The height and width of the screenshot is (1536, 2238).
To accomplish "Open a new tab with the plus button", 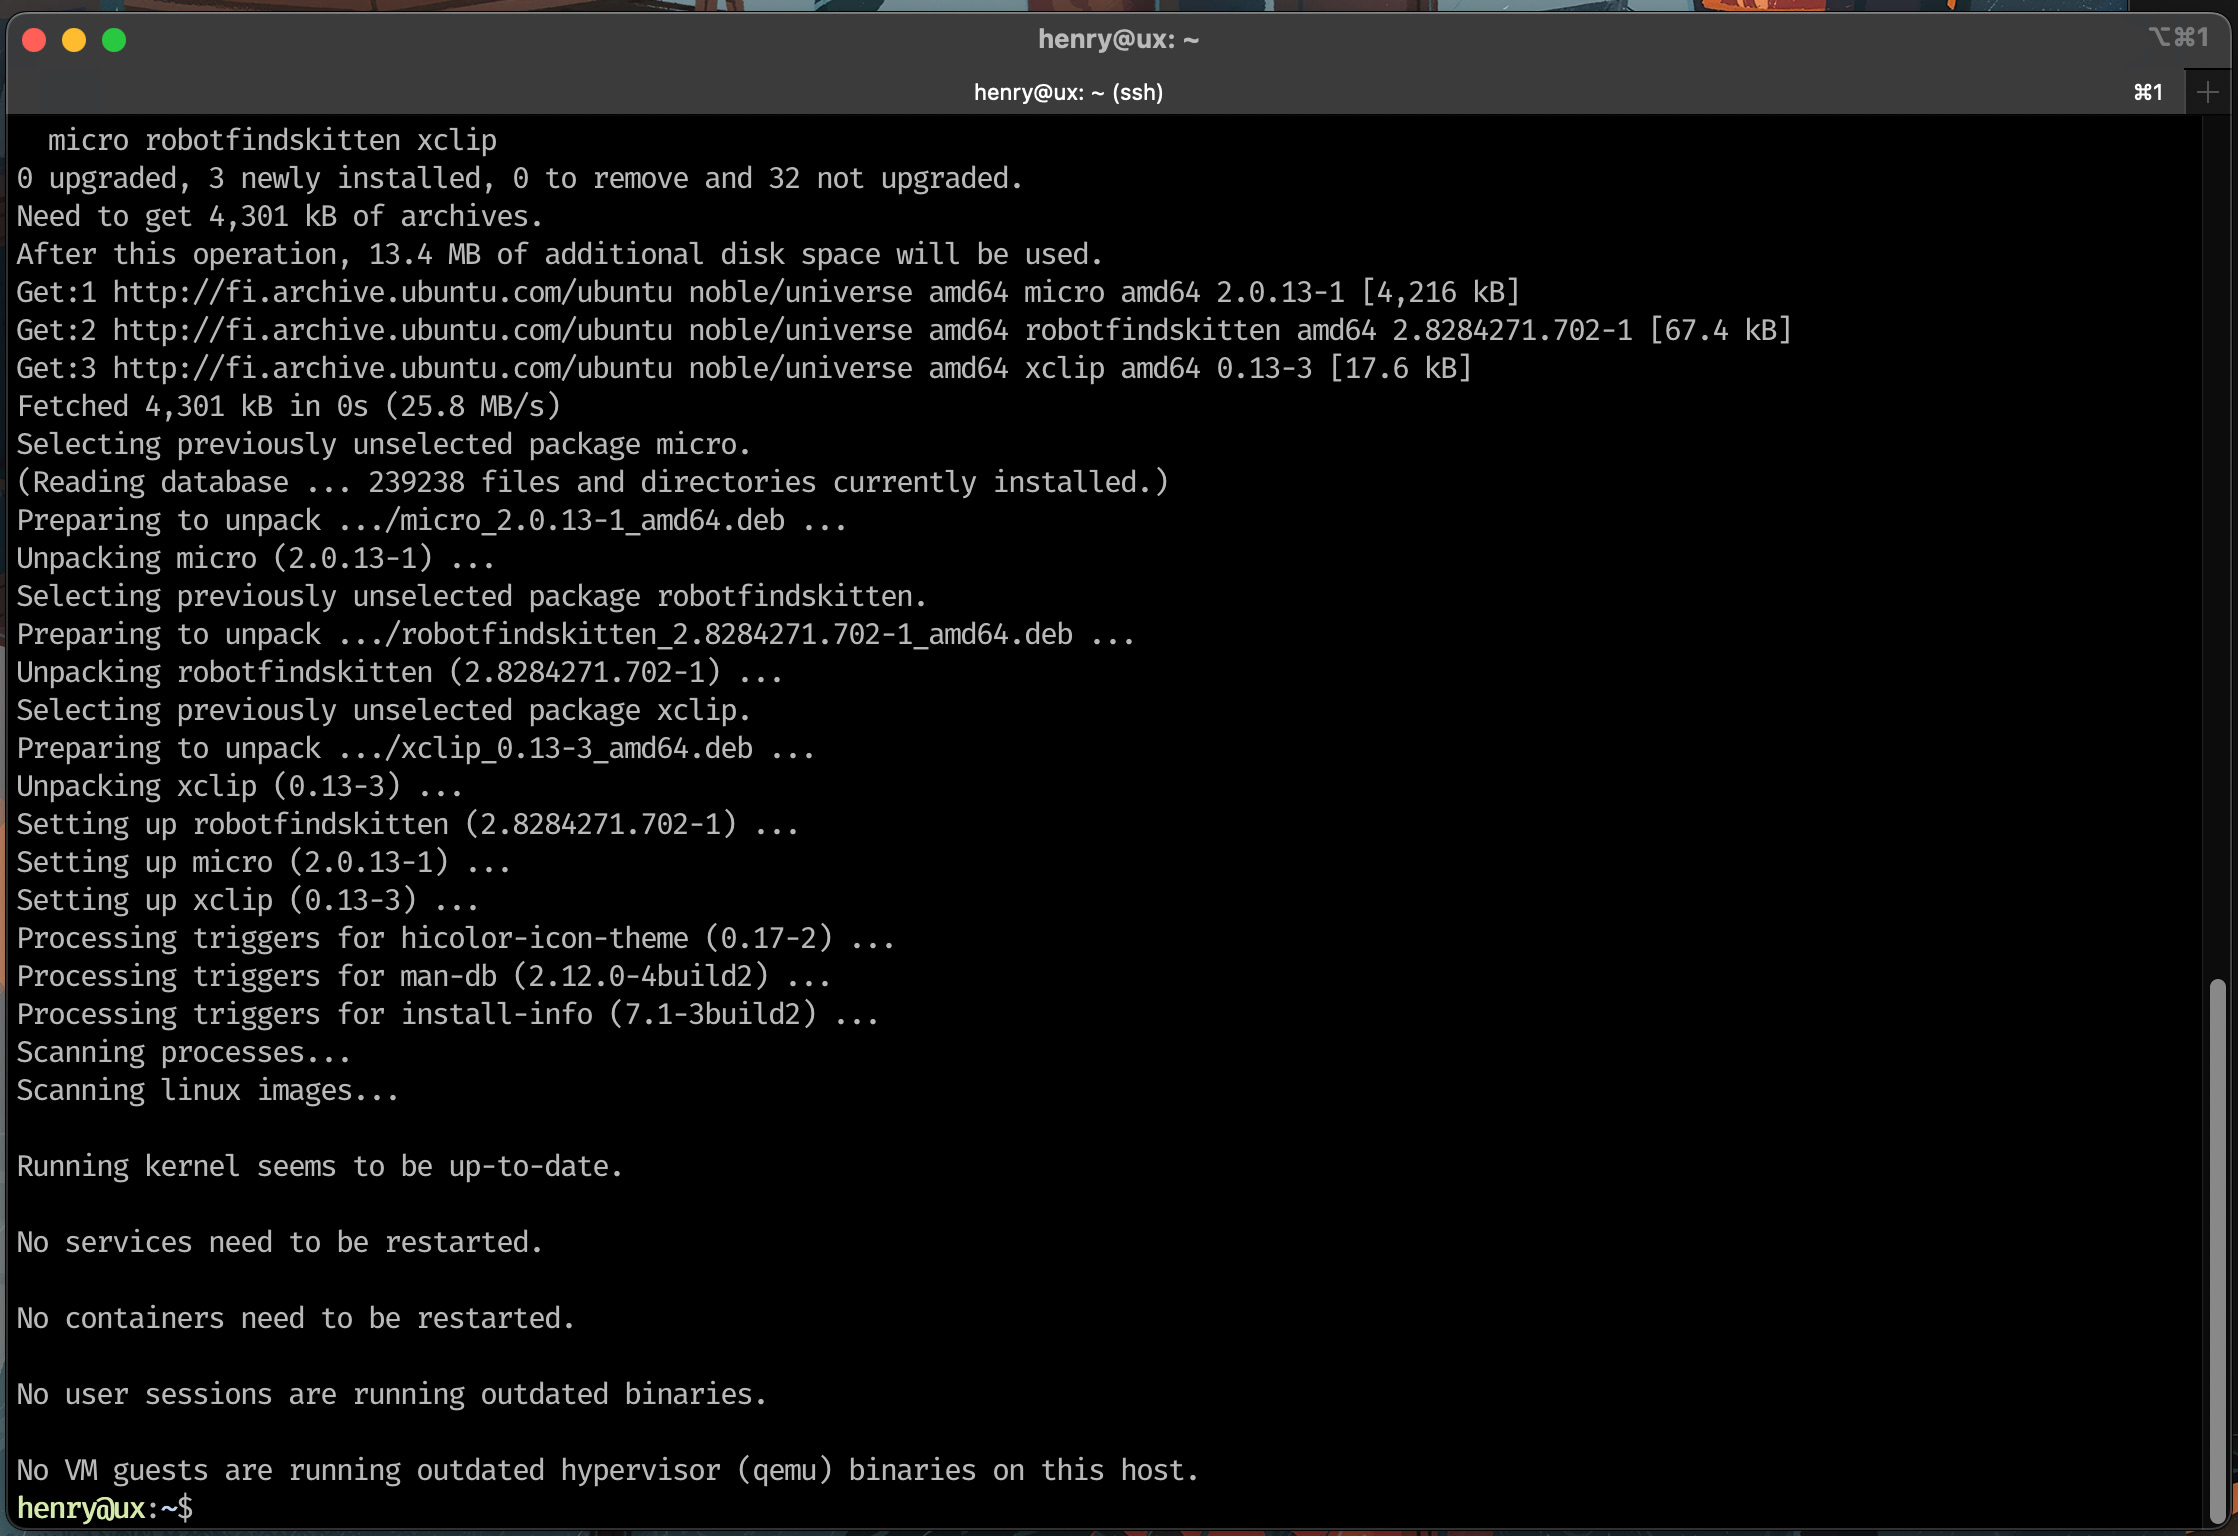I will [2207, 93].
